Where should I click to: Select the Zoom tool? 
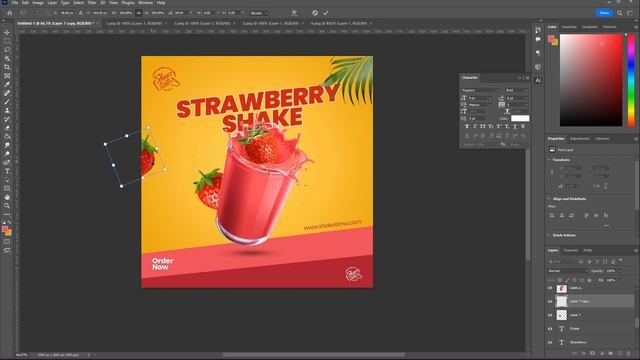[x=7, y=206]
